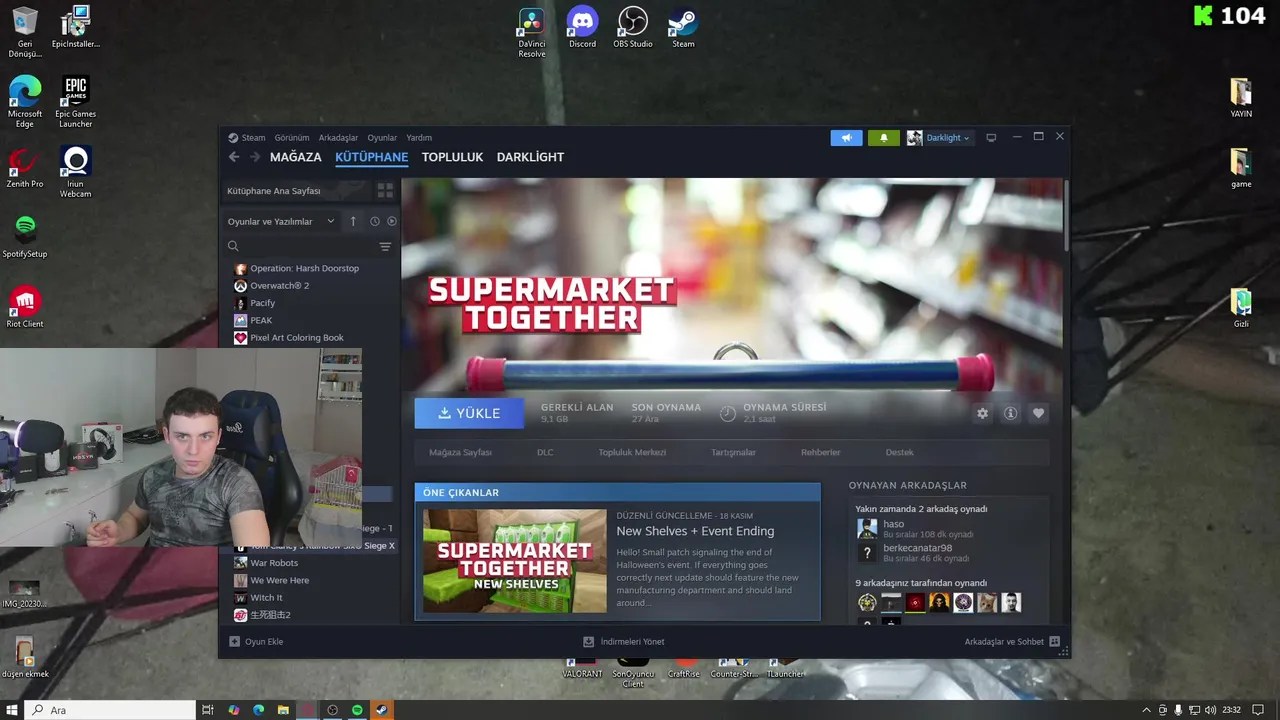Show game info circle icon
Screen dimensions: 1280x720
pos(1010,413)
